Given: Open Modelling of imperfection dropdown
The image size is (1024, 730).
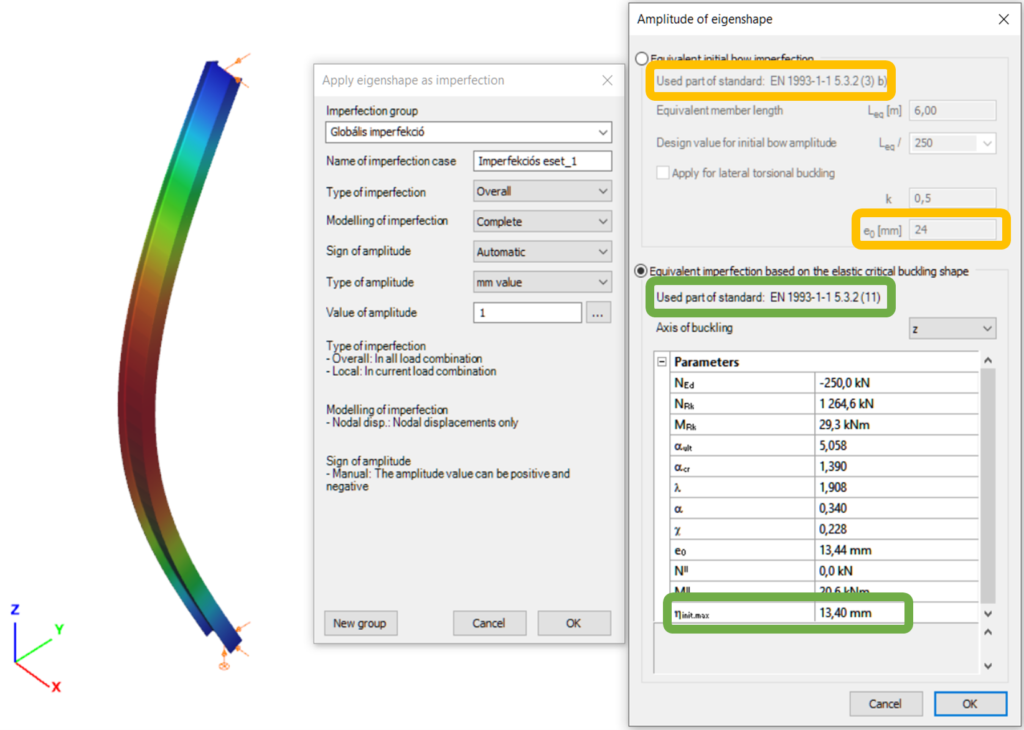Looking at the screenshot, I should pos(542,221).
